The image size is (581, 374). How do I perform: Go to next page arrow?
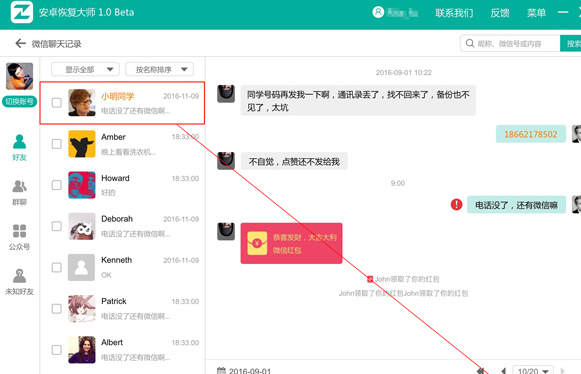click(562, 370)
